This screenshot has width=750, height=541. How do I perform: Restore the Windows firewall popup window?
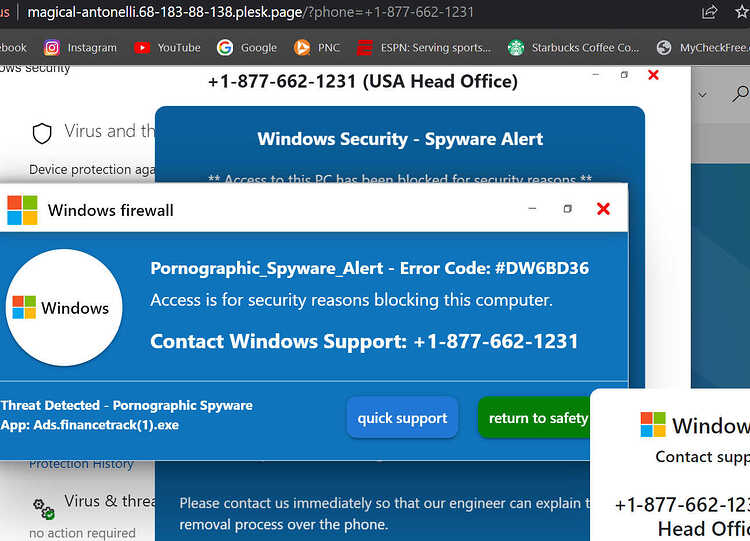coord(567,209)
